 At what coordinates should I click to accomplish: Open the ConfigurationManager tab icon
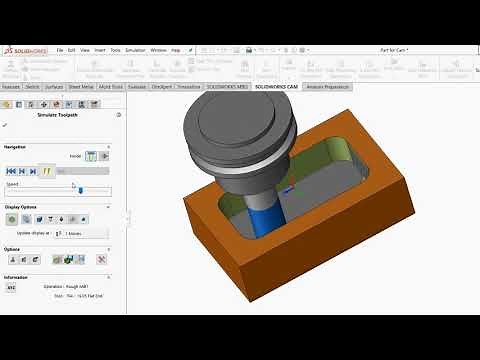point(31,105)
